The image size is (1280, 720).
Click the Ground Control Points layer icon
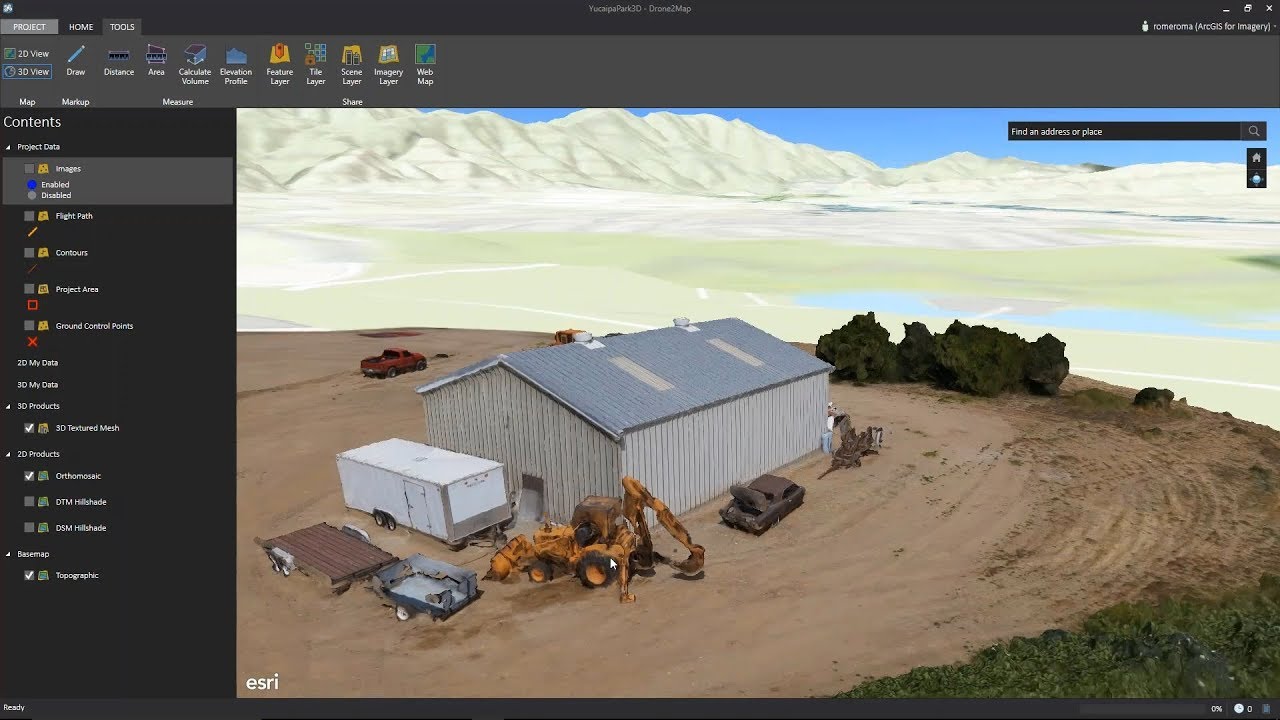pyautogui.click(x=43, y=326)
